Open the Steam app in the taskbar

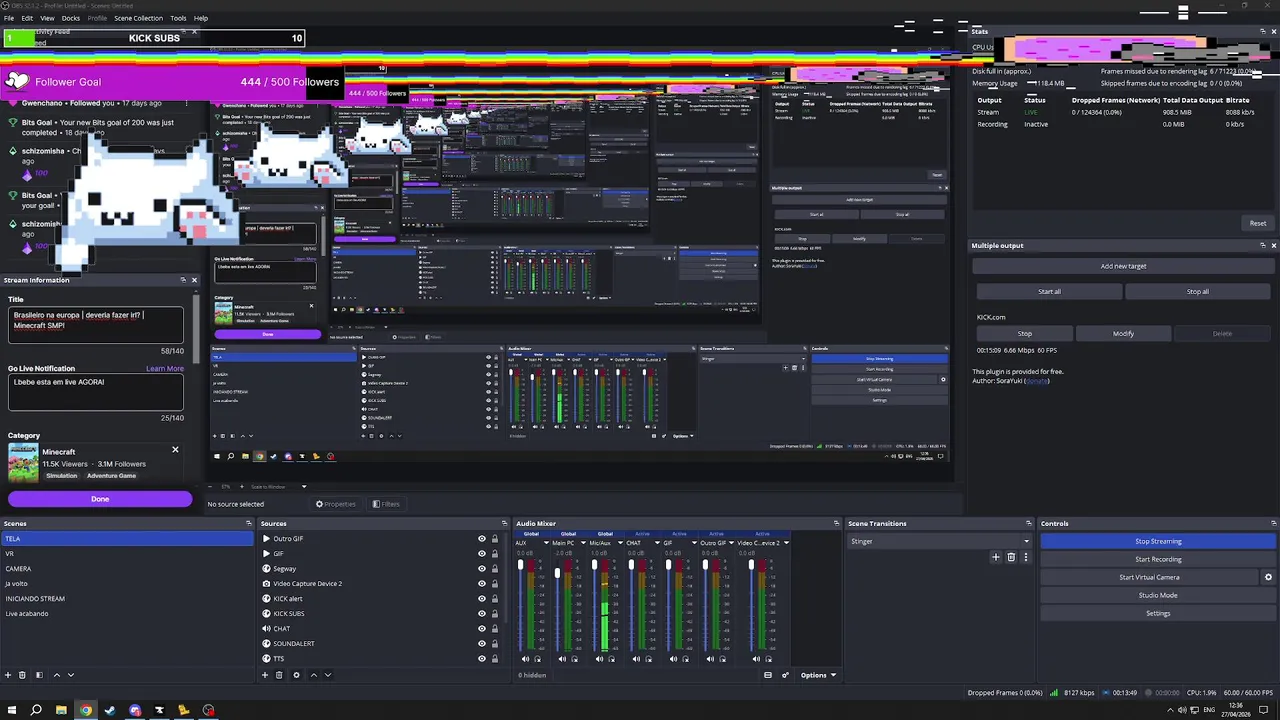click(110, 710)
